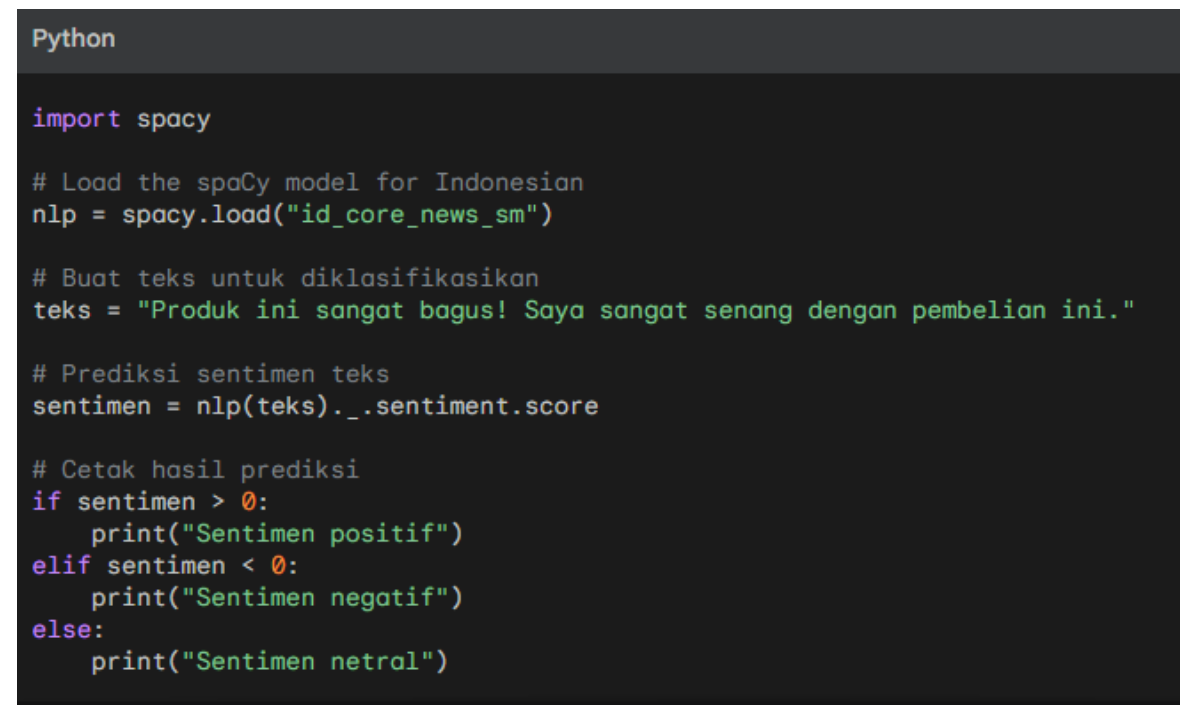Click comment 'Load the spaCy model for Indonesian'
The width and height of the screenshot is (1200, 716).
click(306, 185)
